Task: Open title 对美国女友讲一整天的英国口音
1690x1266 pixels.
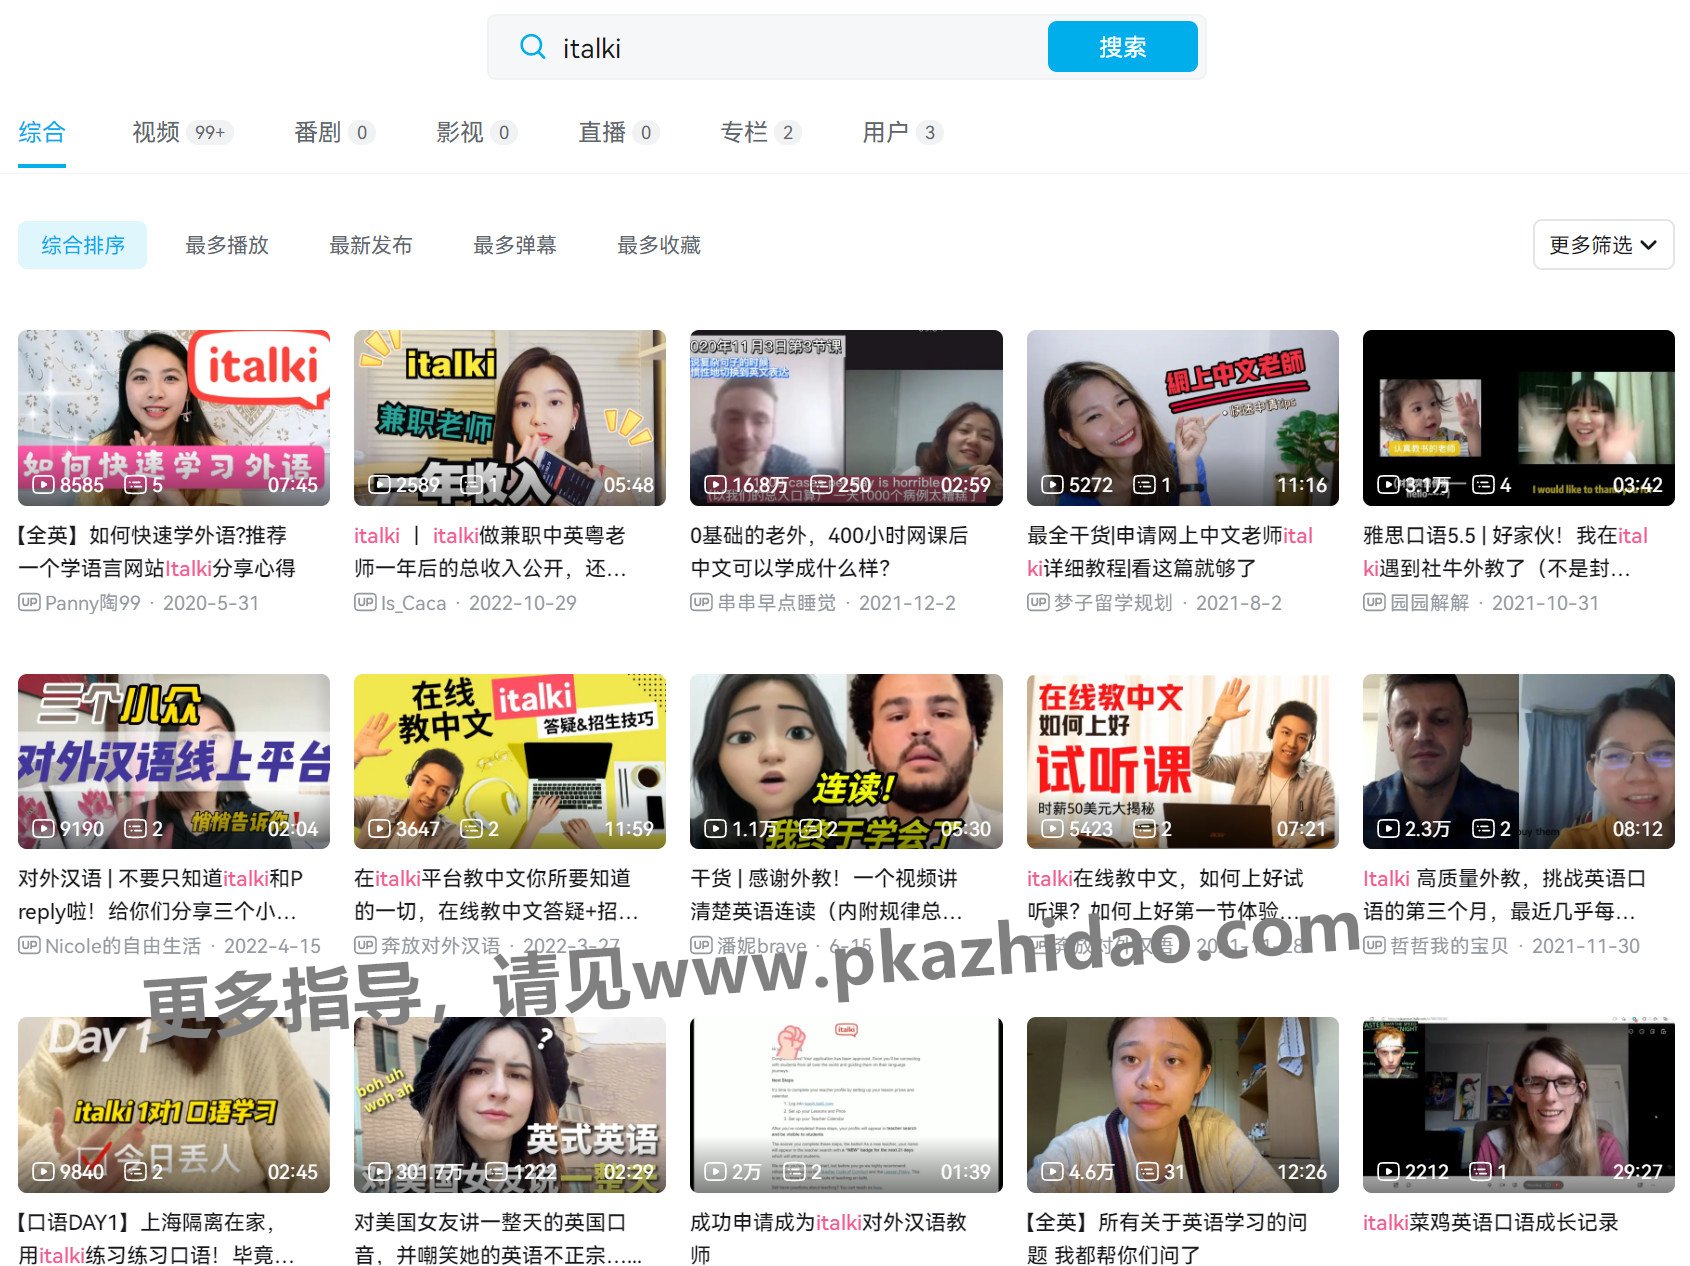Action: 498,1238
